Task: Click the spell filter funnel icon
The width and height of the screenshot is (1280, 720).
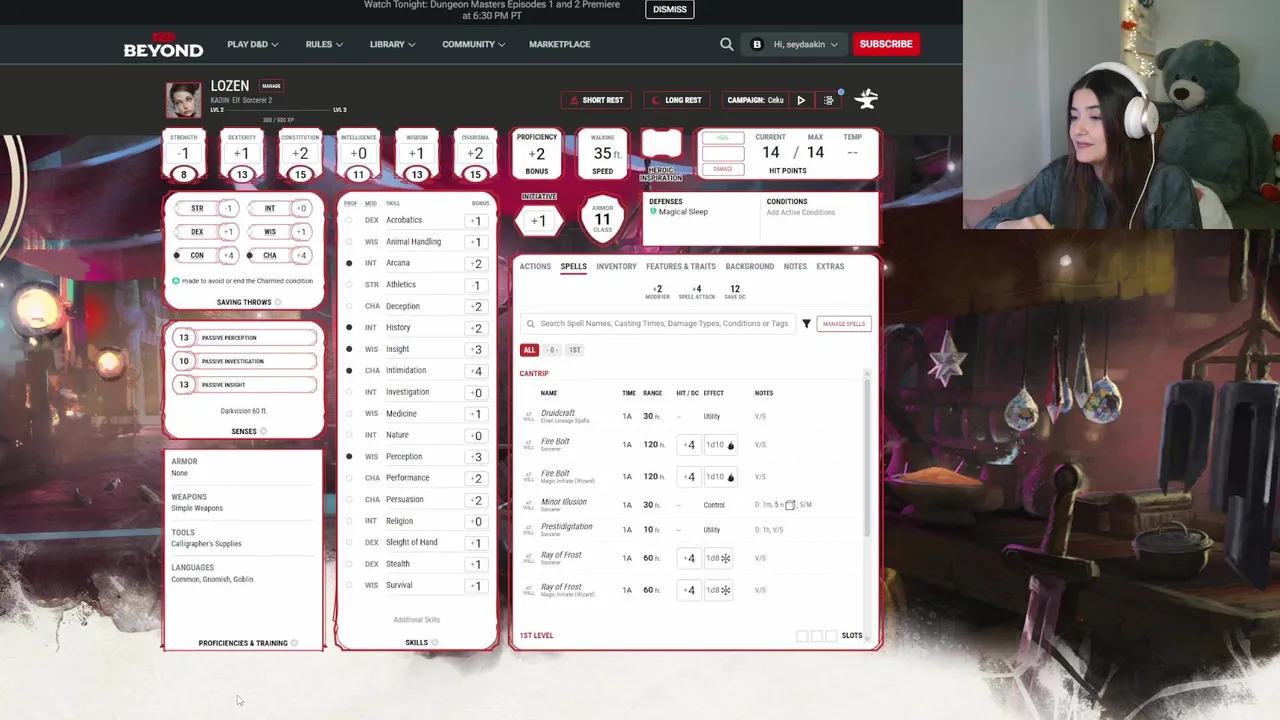Action: (806, 324)
